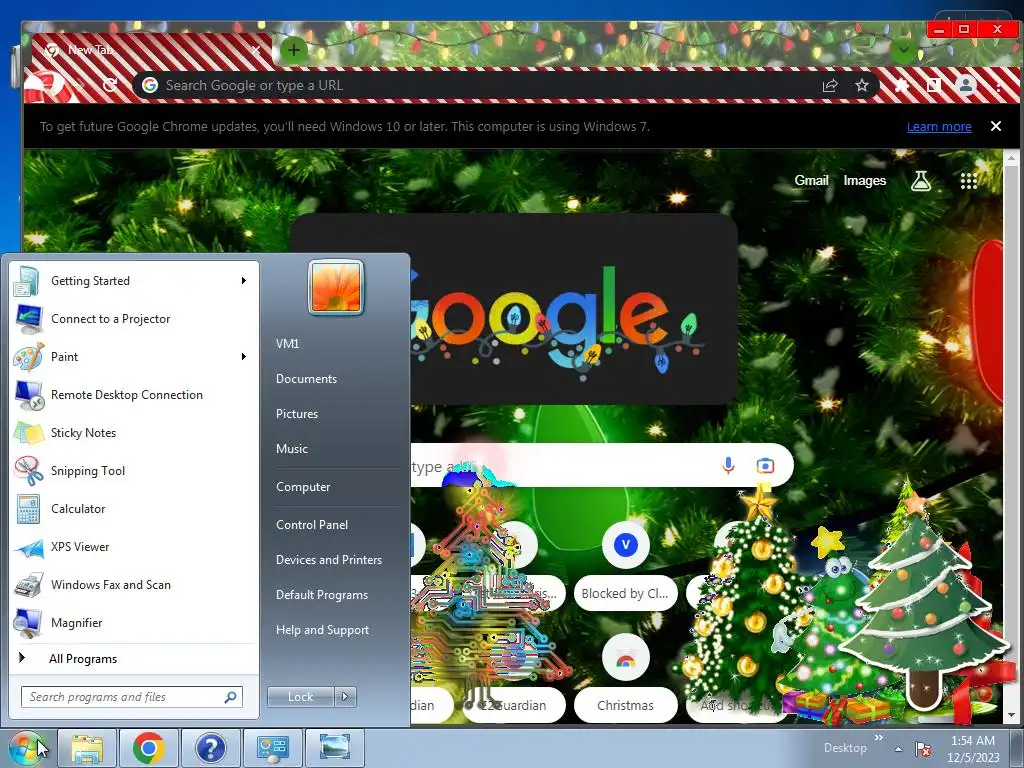Open the Pictures library
This screenshot has width=1024, height=768.
click(296, 414)
